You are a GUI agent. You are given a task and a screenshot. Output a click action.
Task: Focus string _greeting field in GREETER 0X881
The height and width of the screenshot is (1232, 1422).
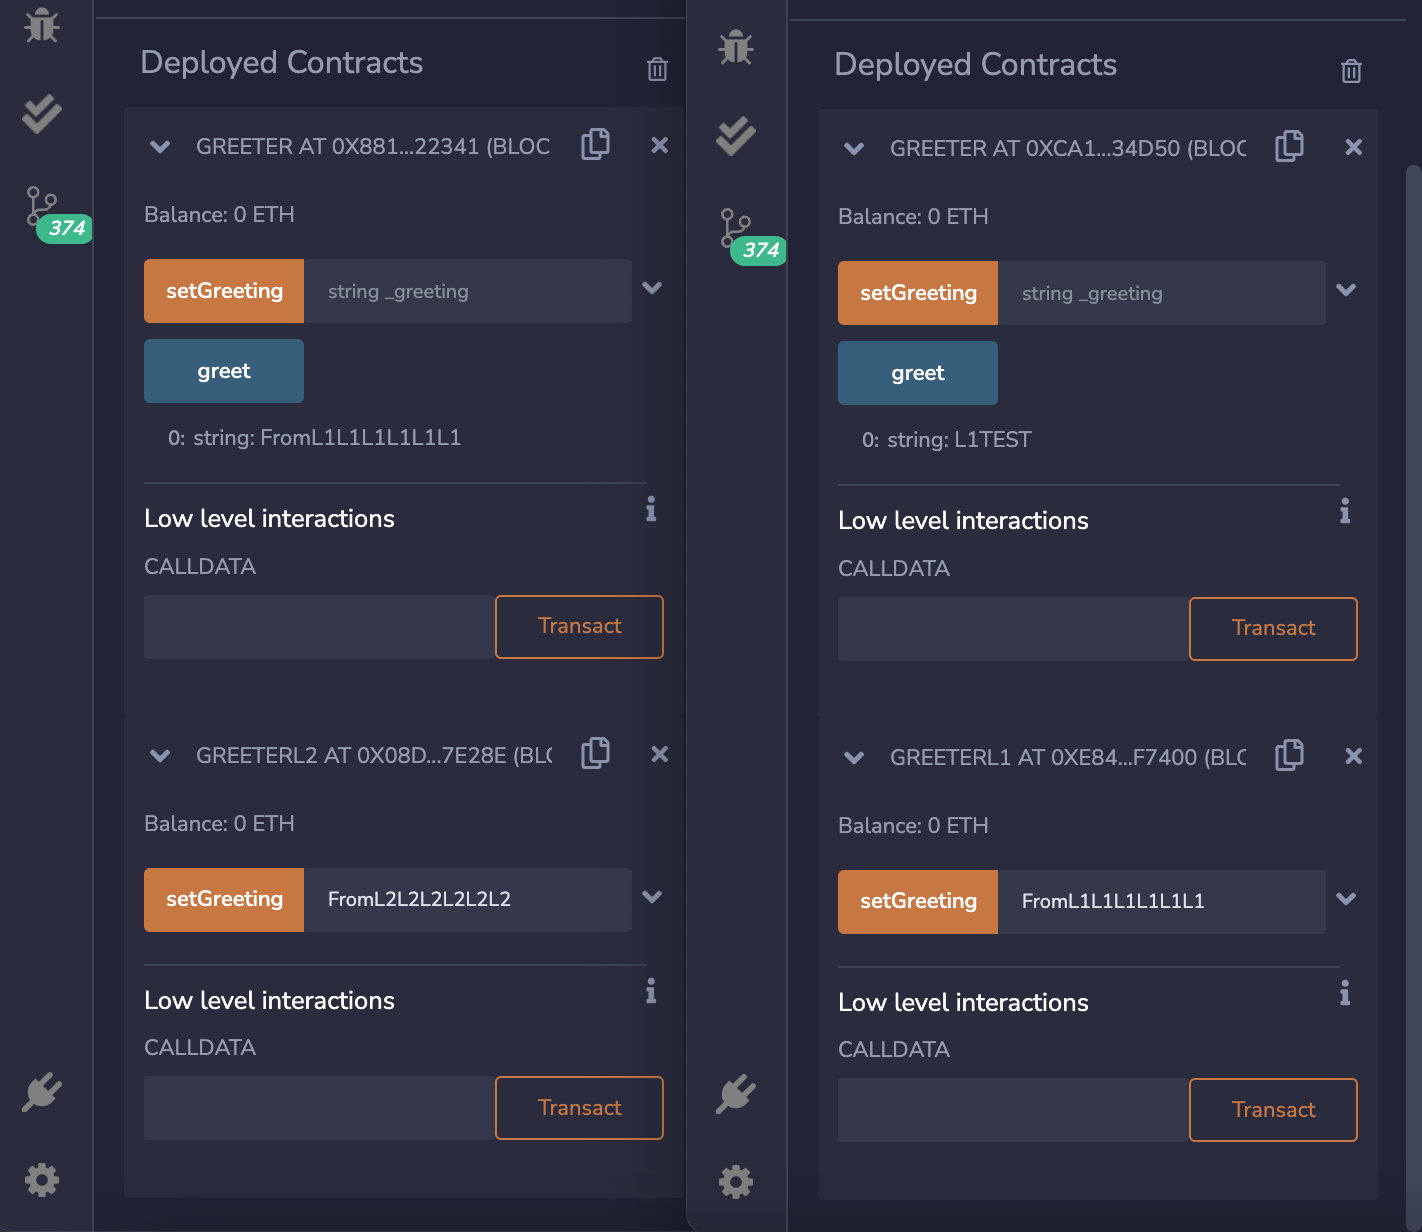click(x=468, y=291)
